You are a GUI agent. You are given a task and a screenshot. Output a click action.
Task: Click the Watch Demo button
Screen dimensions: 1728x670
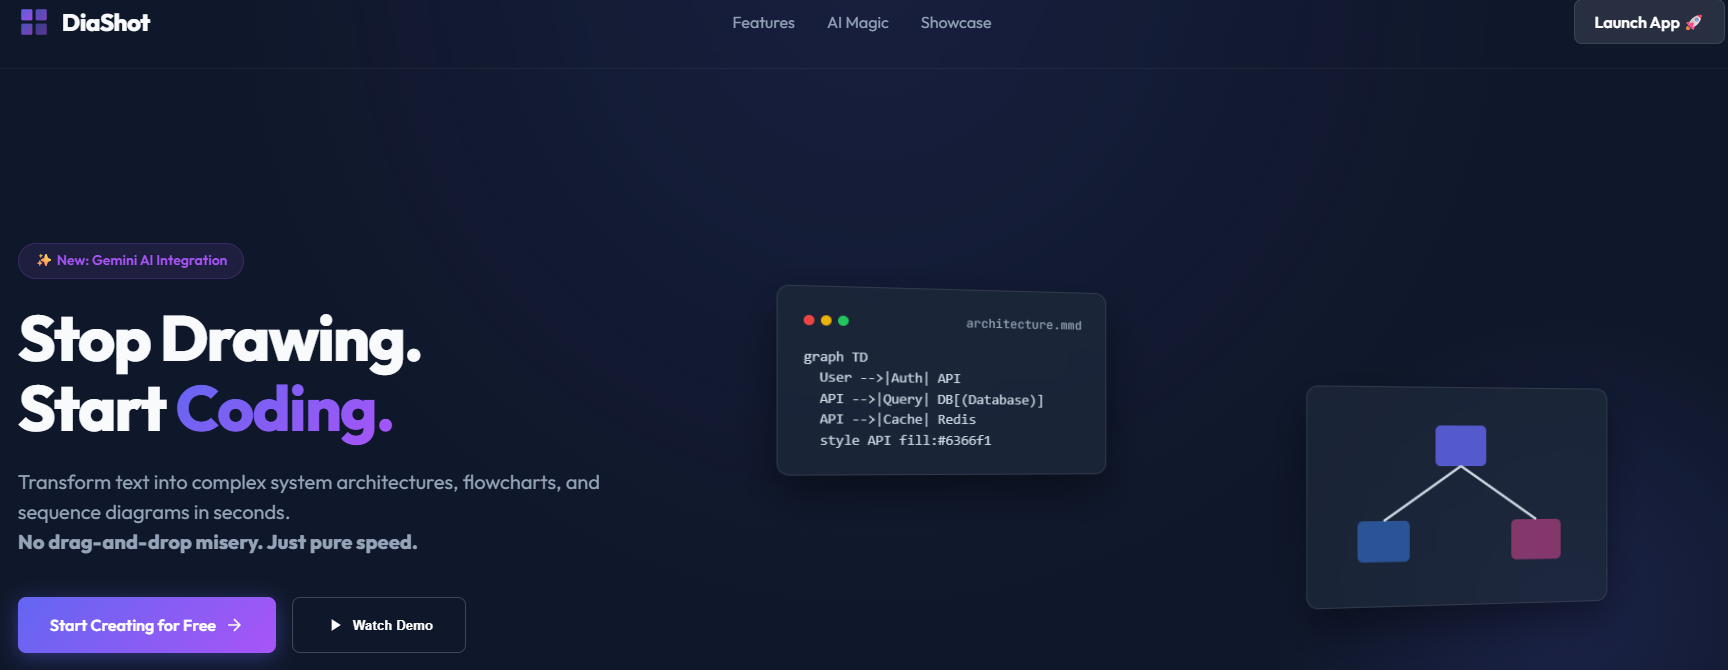[379, 625]
